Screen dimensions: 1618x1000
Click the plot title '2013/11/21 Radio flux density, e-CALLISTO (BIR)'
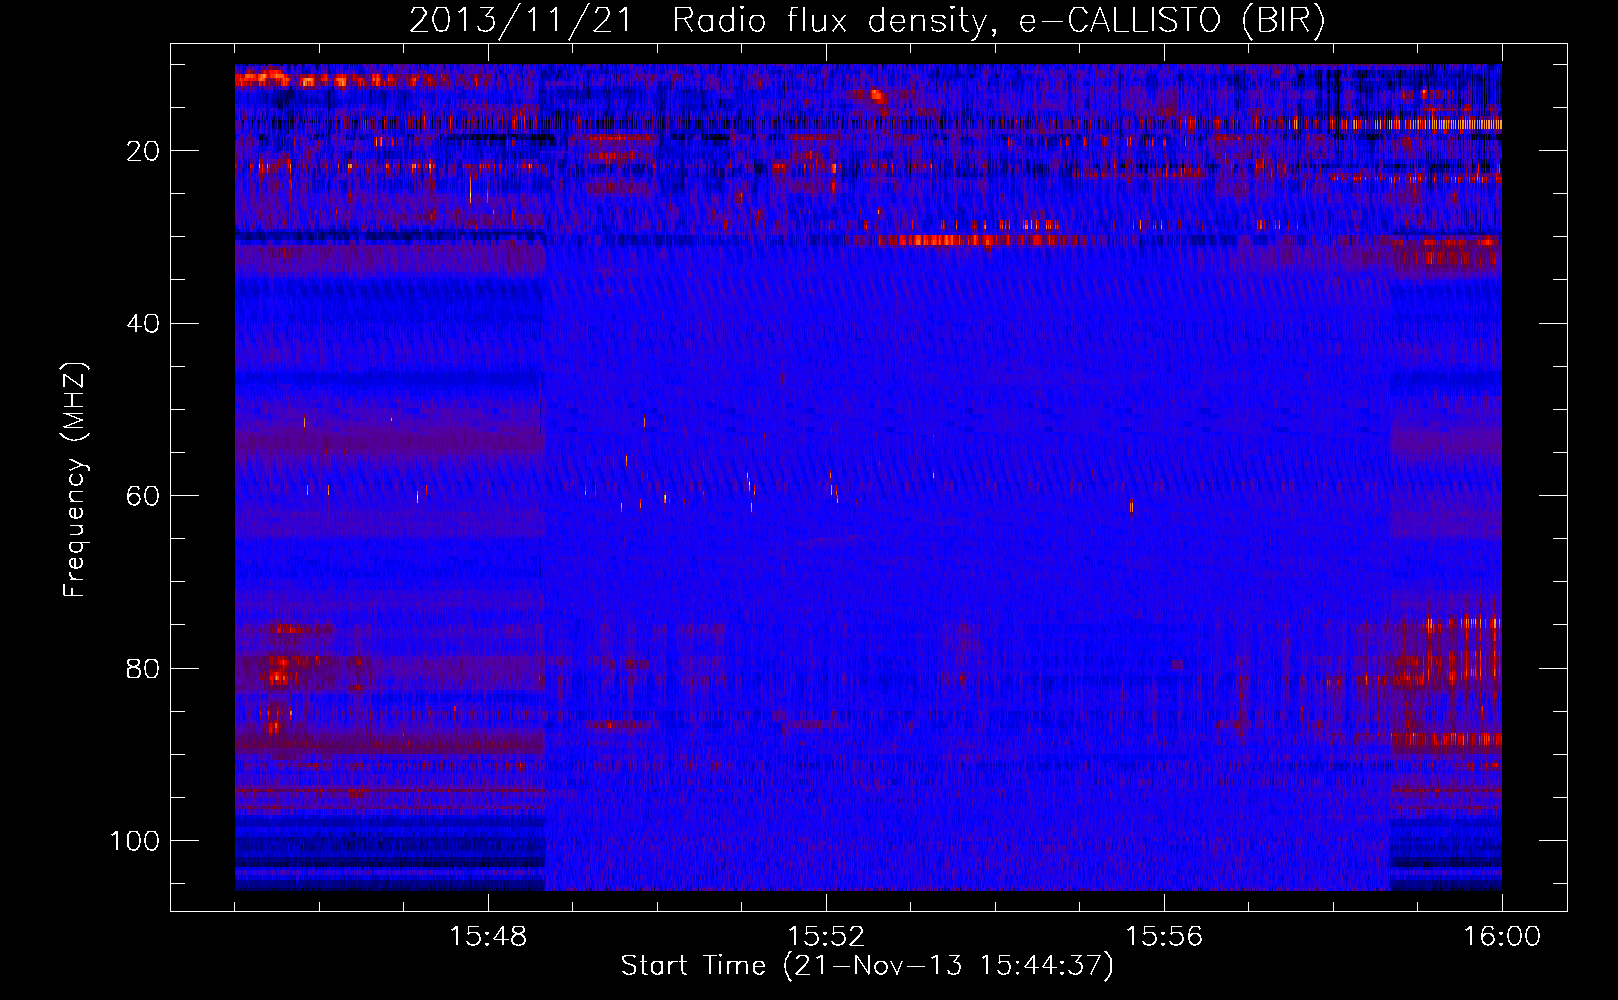pyautogui.click(x=867, y=21)
